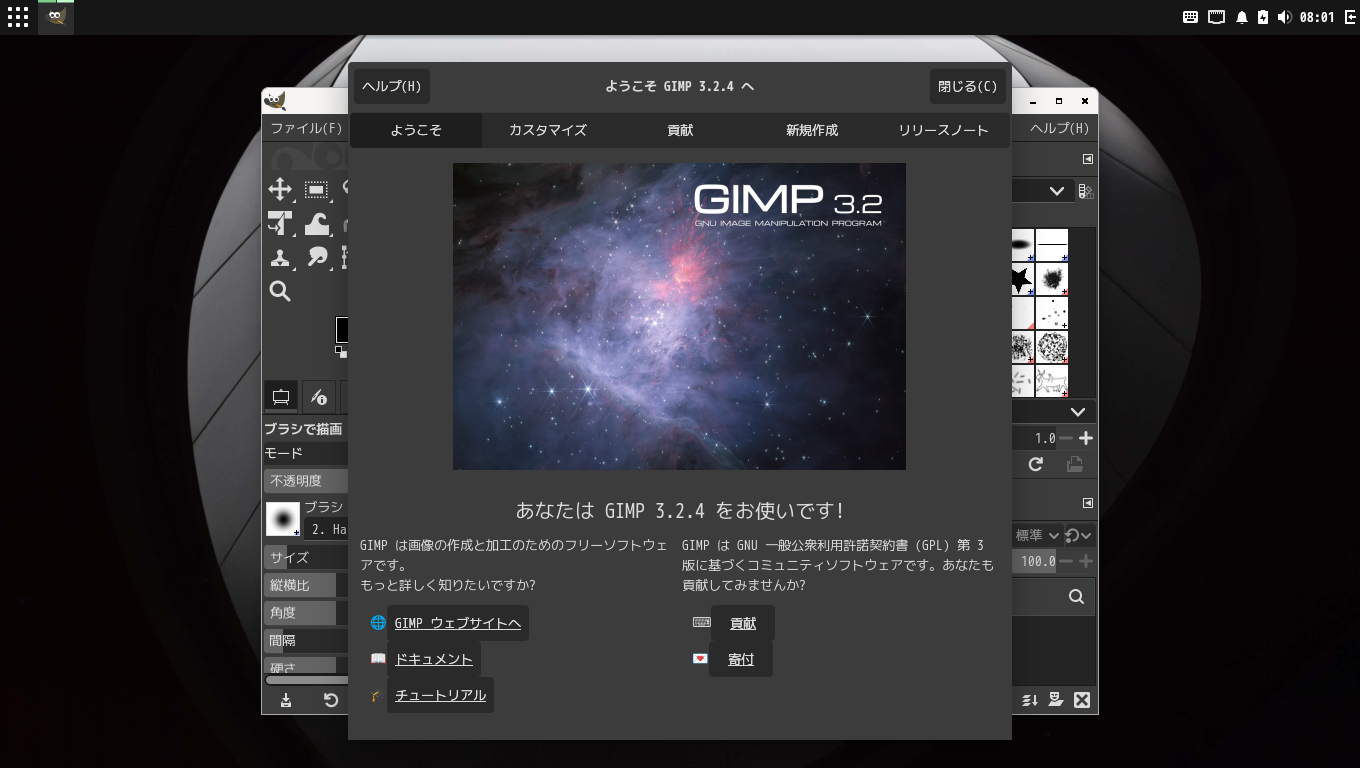Screen dimensions: 1360x768
Task: Adjust the 角度 angle slider
Action: [x=307, y=613]
